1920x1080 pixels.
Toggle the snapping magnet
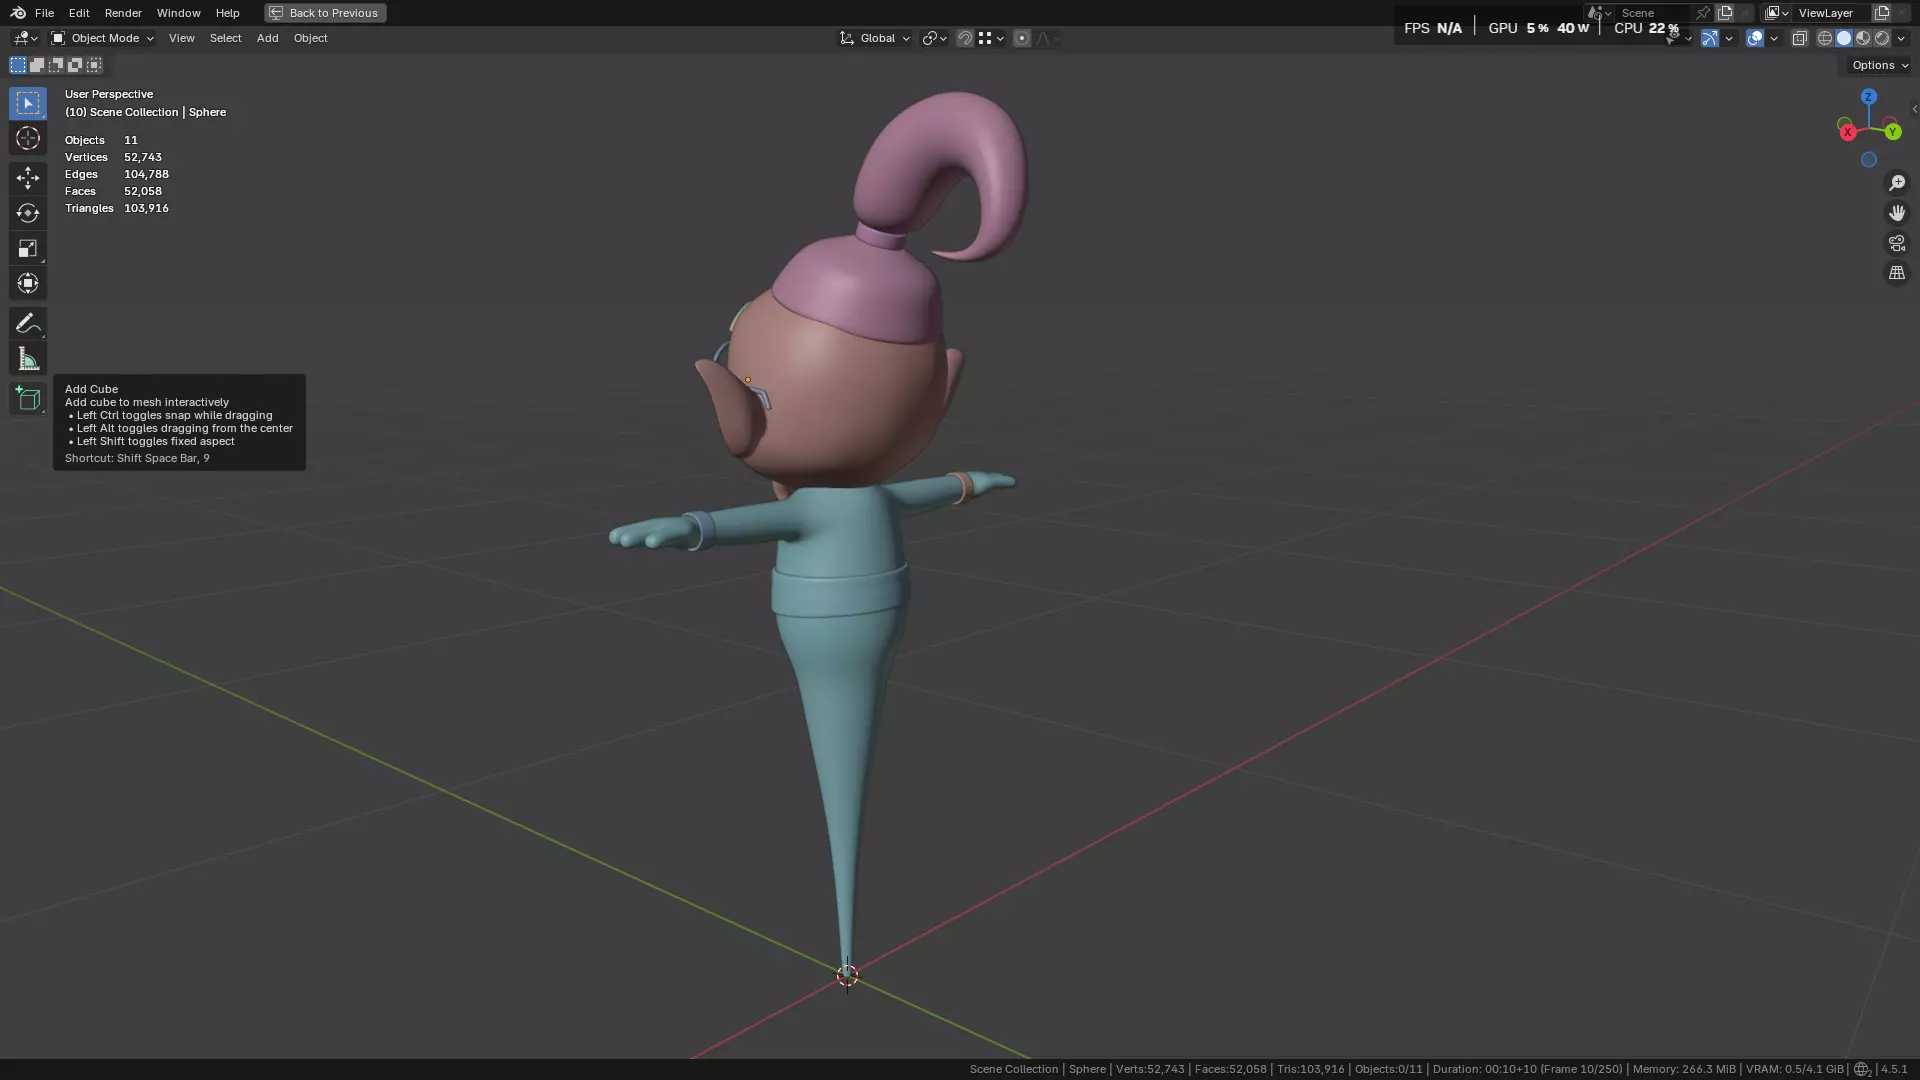click(965, 38)
